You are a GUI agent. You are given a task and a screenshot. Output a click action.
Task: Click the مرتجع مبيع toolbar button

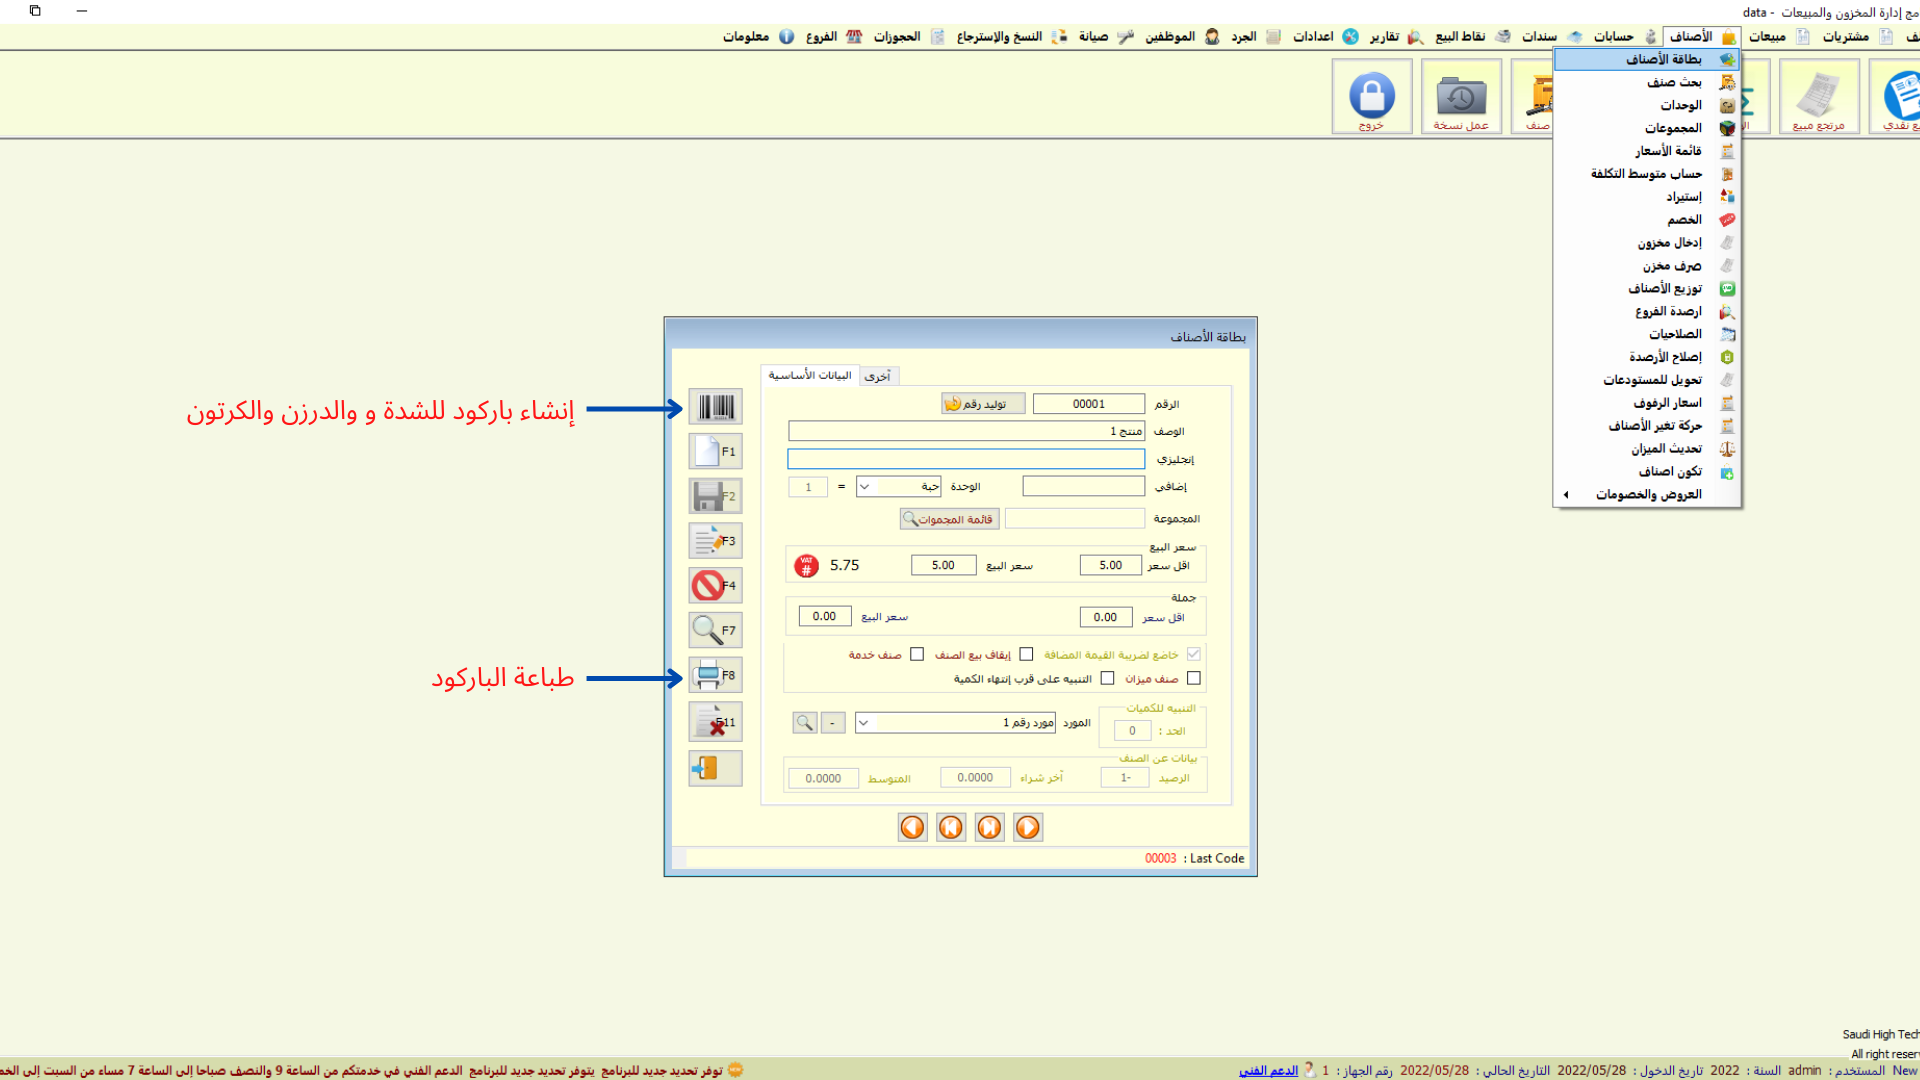(x=1819, y=97)
